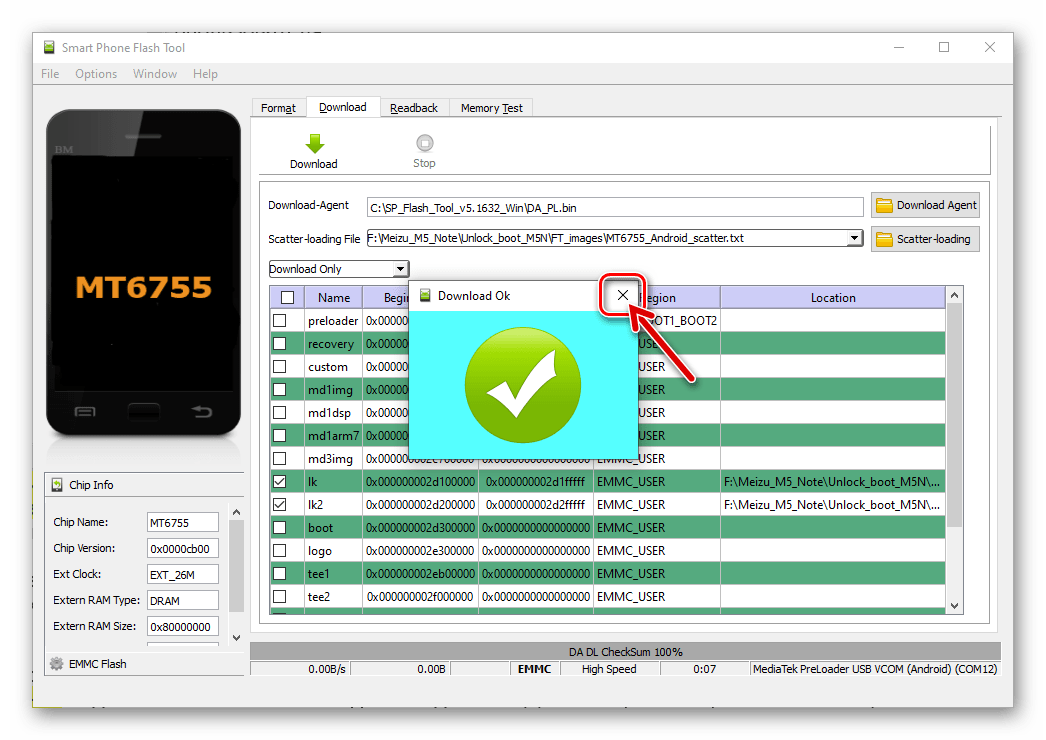Image resolution: width=1046 pixels, height=740 pixels.
Task: Click the lk2 row Location path
Action: click(x=832, y=504)
